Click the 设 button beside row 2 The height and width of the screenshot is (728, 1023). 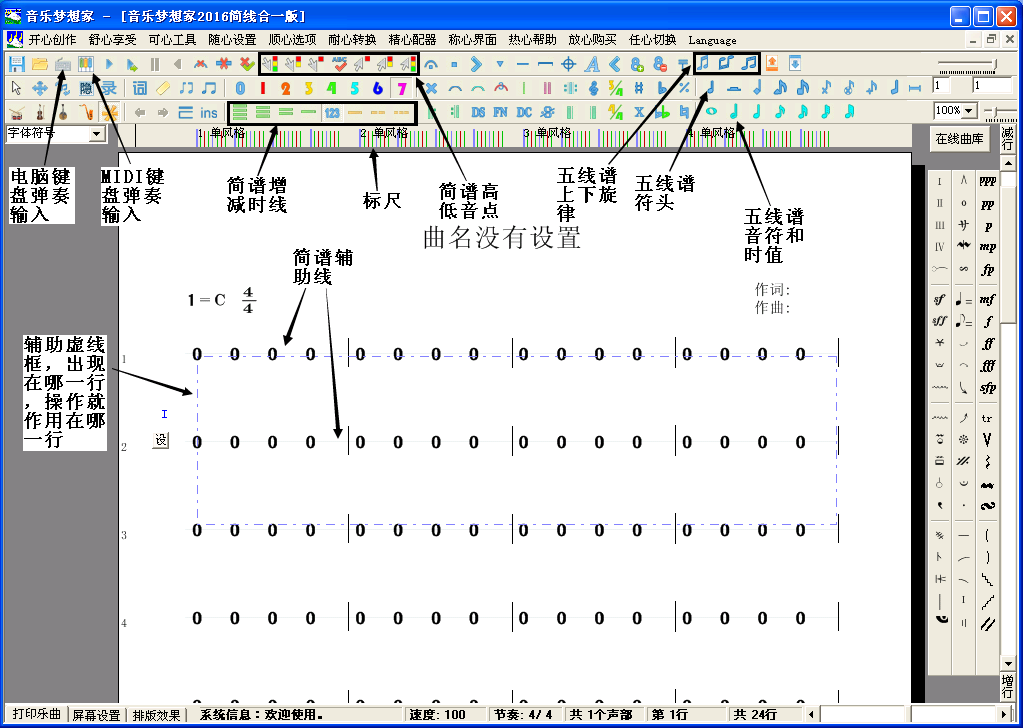click(x=160, y=440)
